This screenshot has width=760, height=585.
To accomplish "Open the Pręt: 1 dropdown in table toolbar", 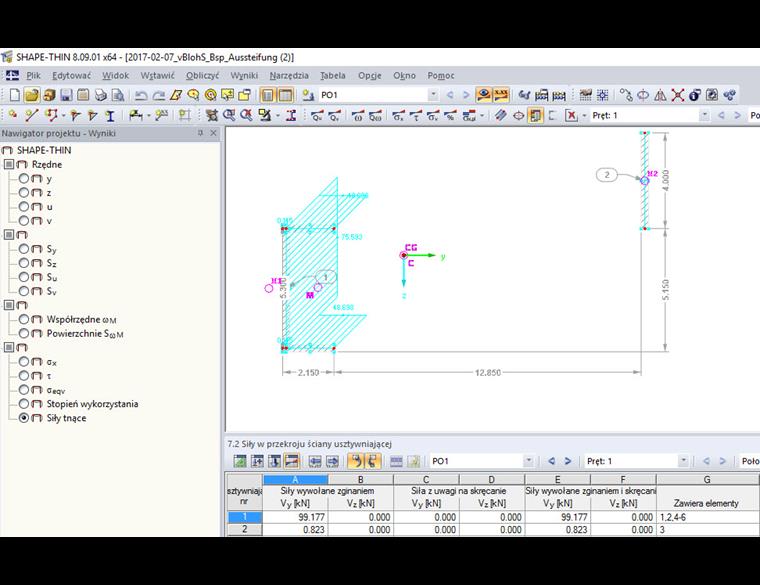I will point(683,461).
